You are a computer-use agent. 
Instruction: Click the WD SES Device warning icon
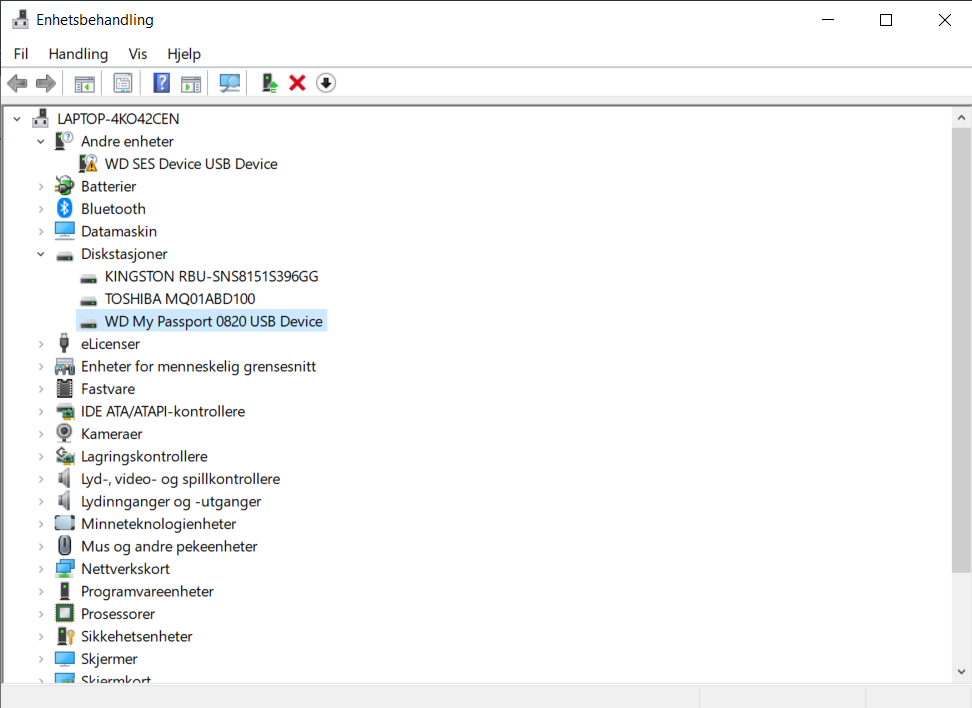89,164
